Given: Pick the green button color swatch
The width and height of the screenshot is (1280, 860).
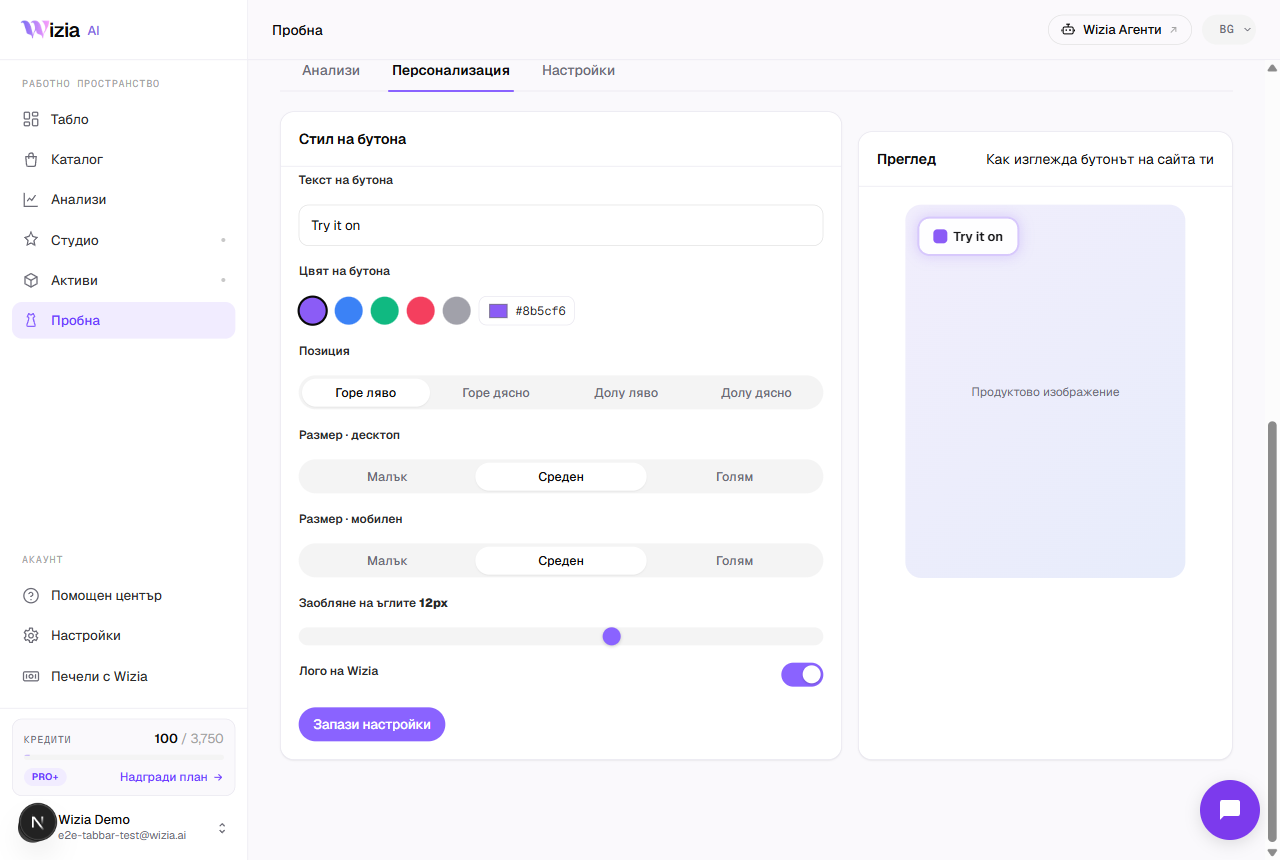Looking at the screenshot, I should (385, 311).
